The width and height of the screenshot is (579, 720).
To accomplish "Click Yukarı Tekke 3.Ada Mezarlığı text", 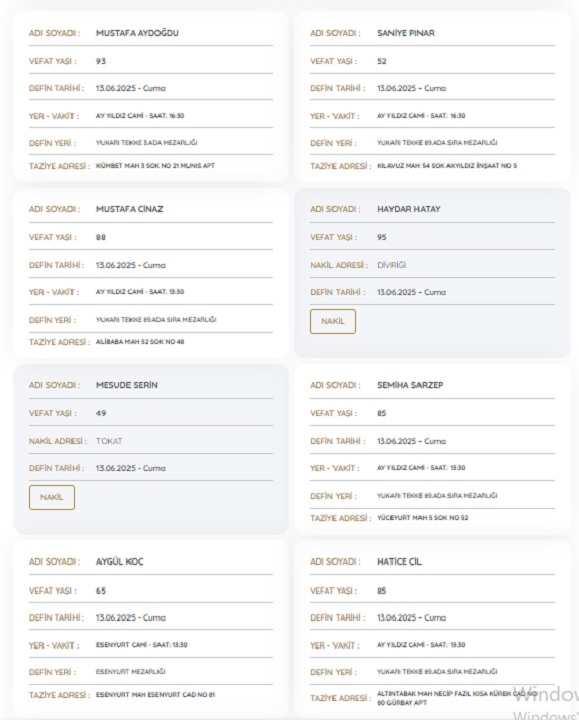I will (x=146, y=143).
